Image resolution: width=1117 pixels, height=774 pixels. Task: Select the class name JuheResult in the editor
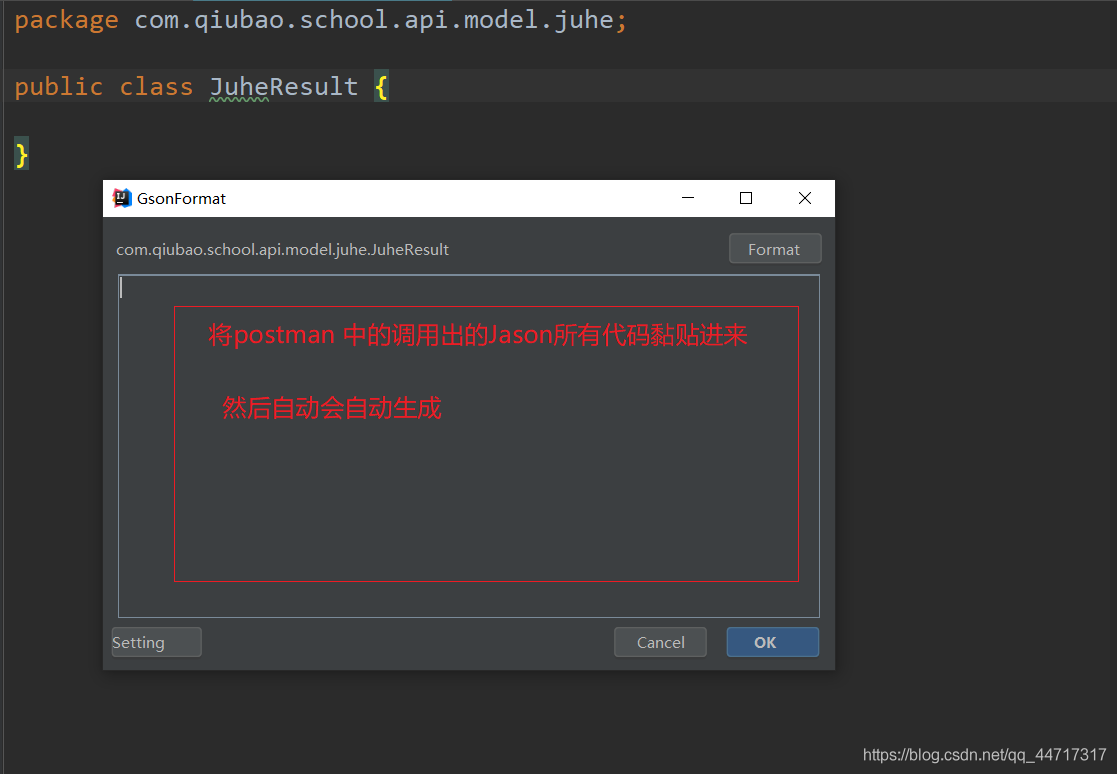(284, 86)
